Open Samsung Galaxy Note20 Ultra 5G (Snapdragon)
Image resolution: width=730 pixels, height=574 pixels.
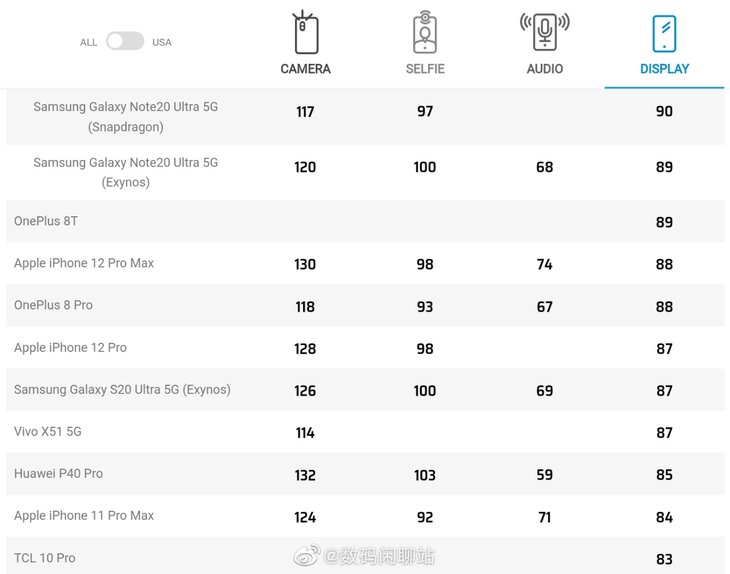point(126,116)
